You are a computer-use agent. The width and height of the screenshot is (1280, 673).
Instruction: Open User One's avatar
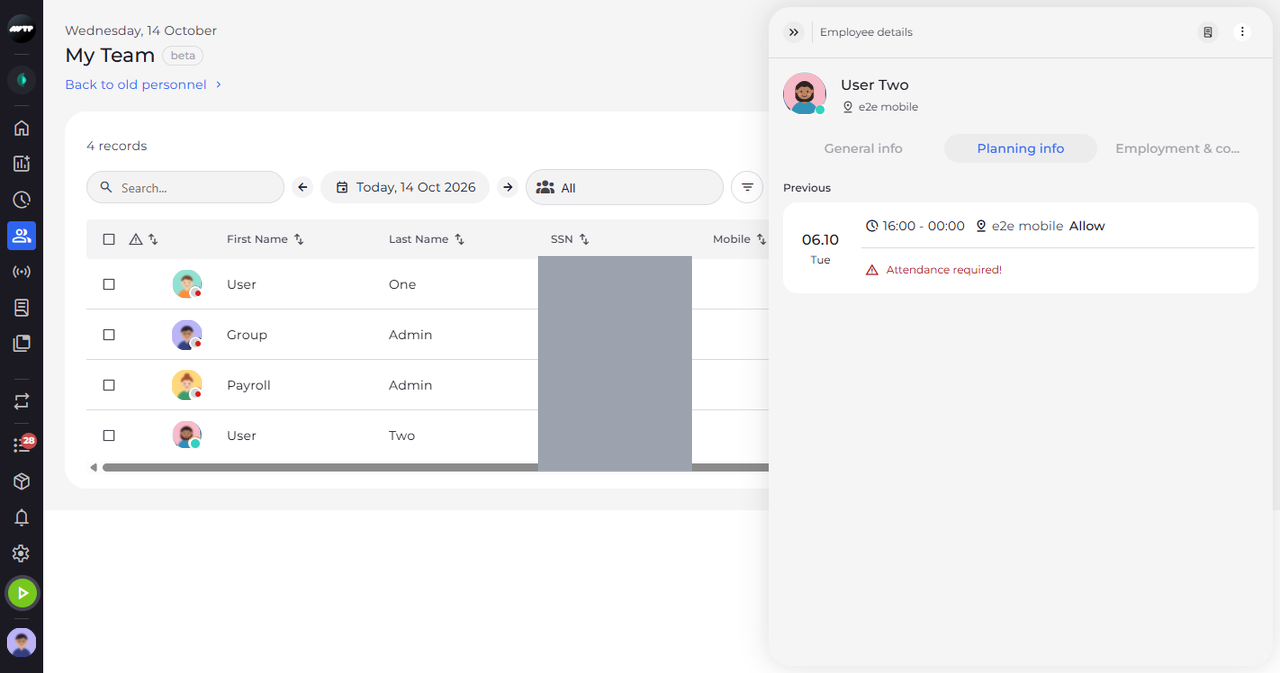coord(187,285)
